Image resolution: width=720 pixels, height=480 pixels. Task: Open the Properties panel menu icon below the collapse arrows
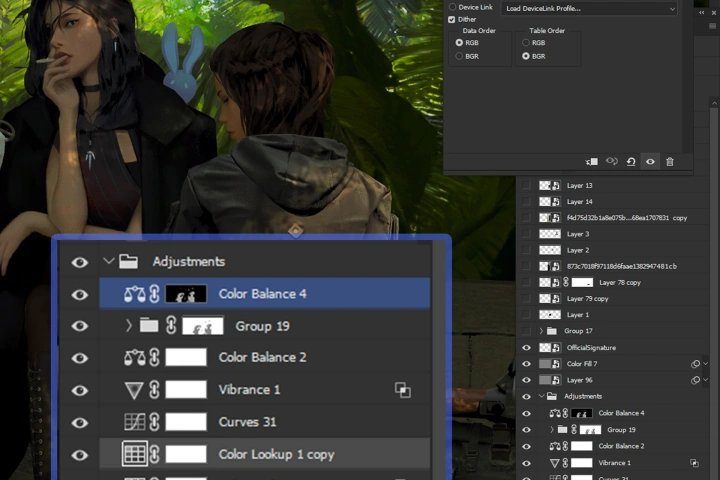click(712, 26)
